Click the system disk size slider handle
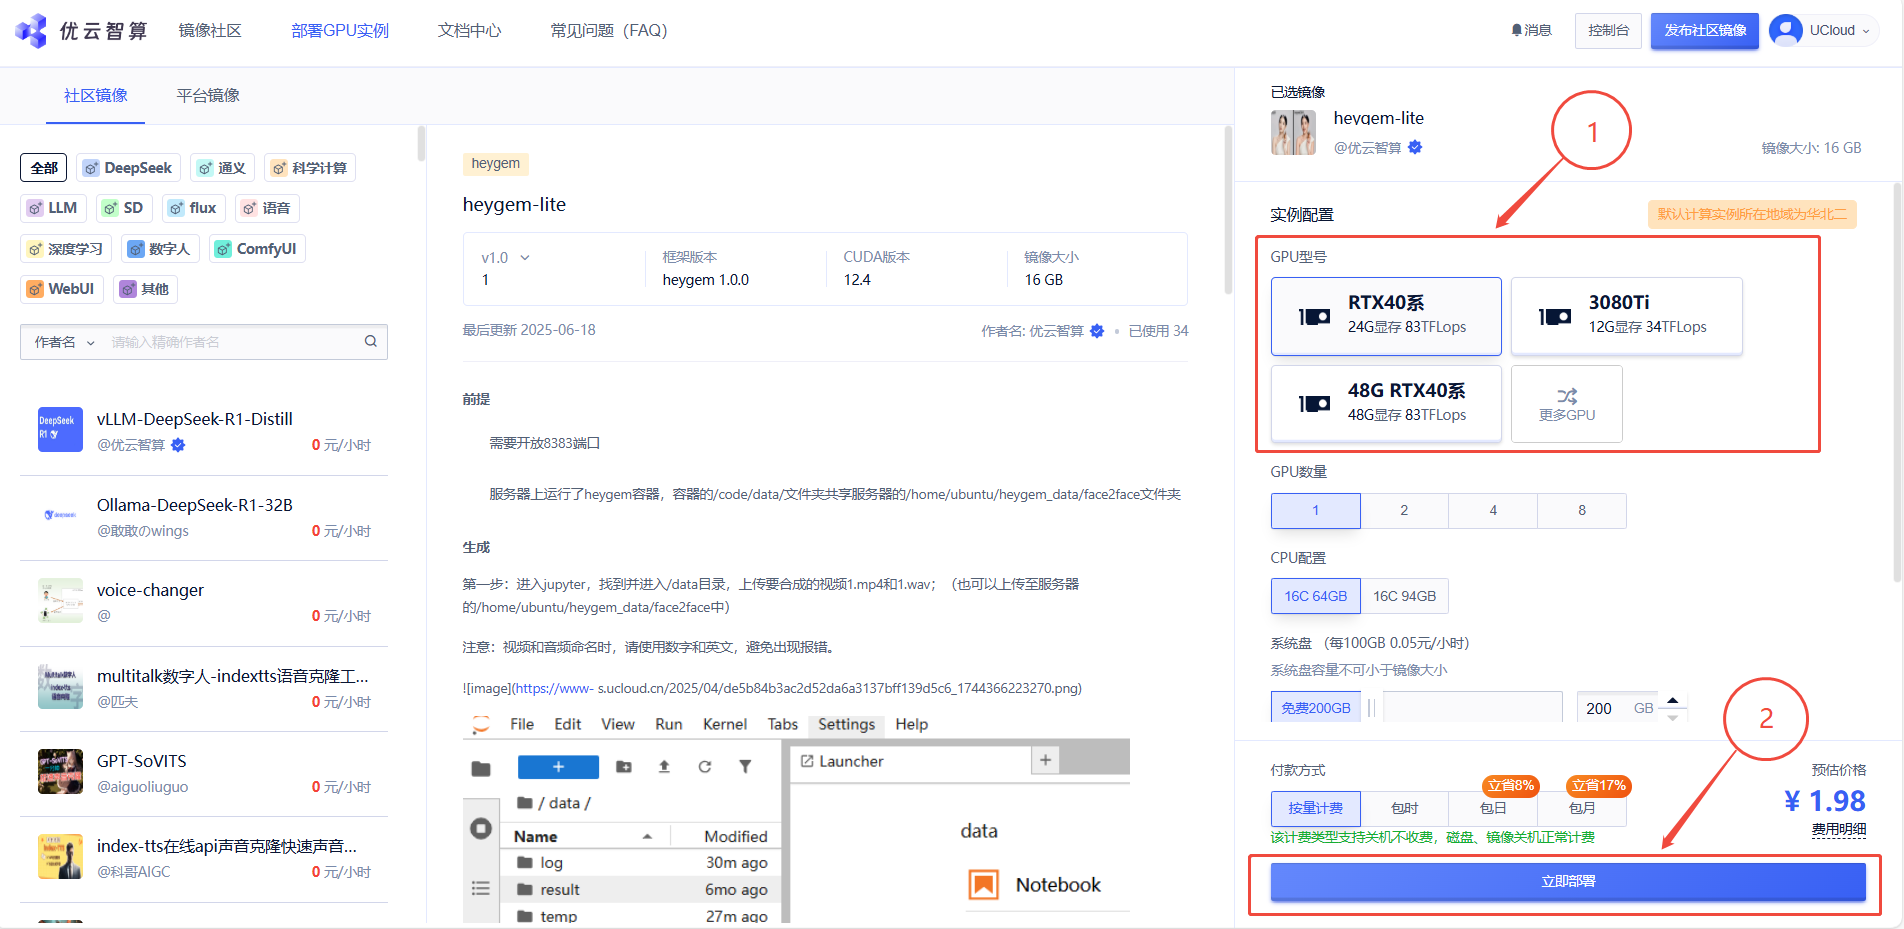 [x=1372, y=708]
